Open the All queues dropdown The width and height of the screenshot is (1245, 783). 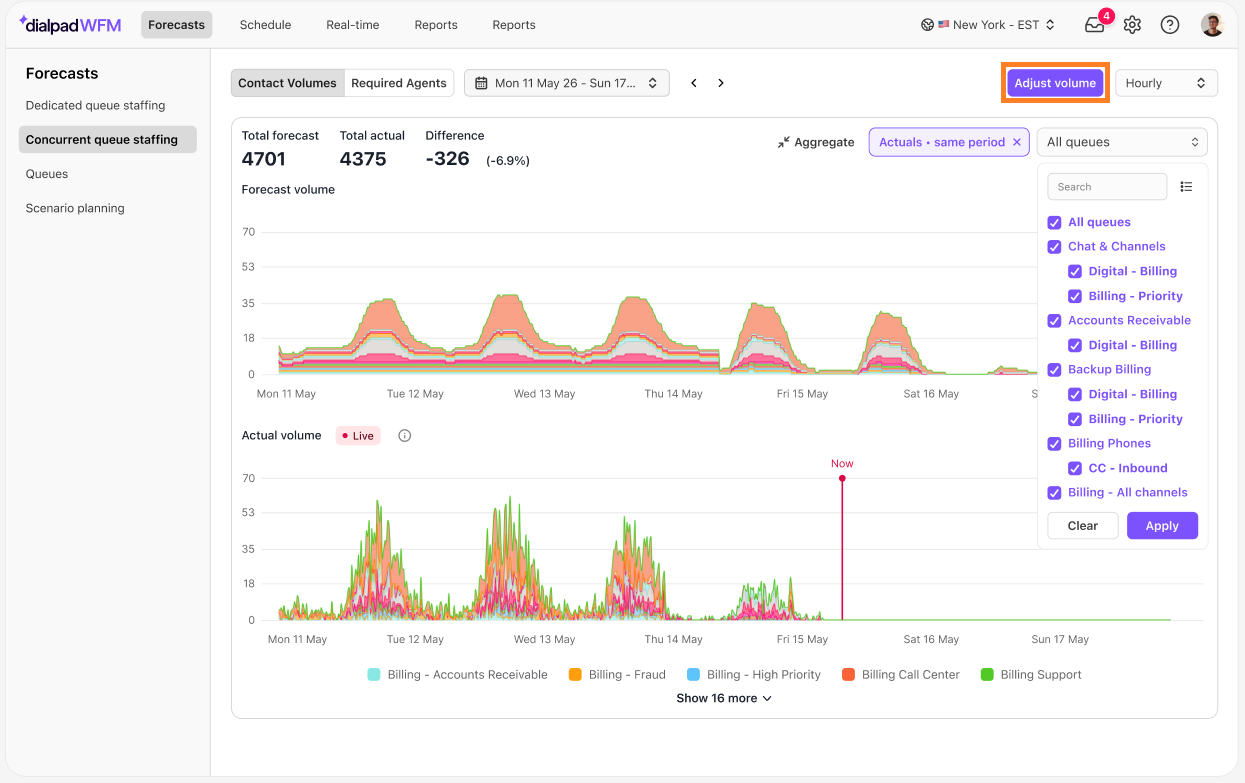pos(1122,142)
